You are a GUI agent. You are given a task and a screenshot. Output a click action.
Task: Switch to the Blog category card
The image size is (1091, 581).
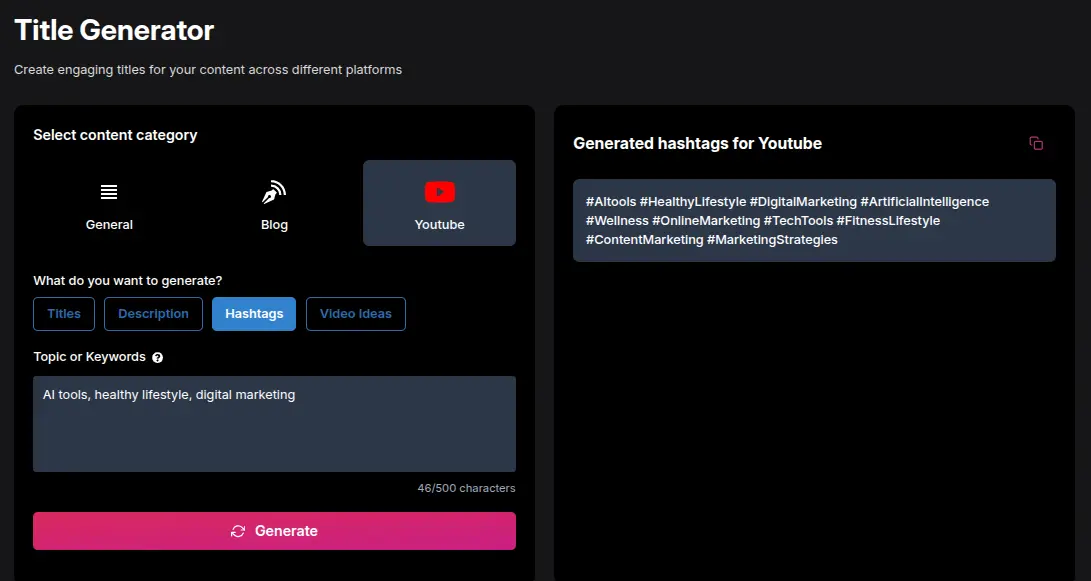point(274,203)
